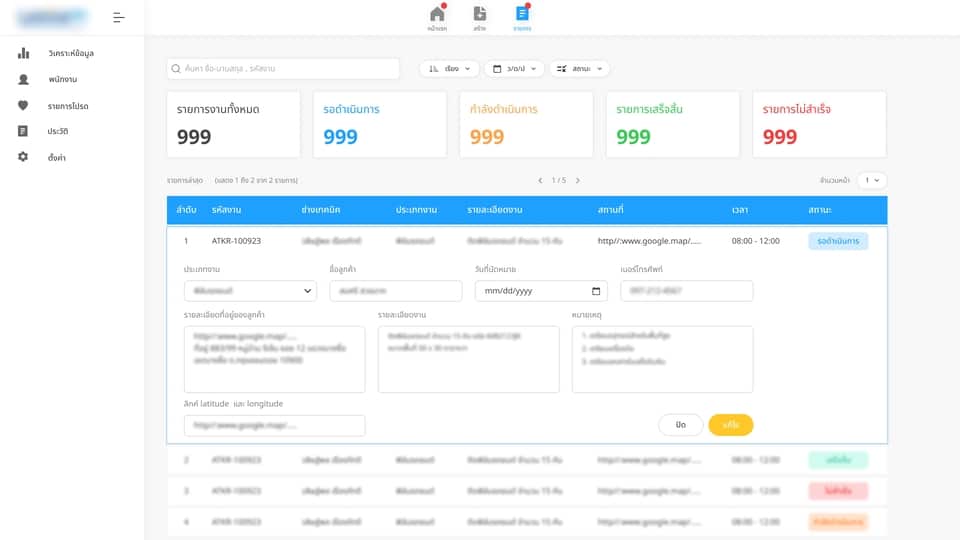This screenshot has height=540, width=960.
Task: Click the document icon beside ประวัติ
Action: pos(23,131)
